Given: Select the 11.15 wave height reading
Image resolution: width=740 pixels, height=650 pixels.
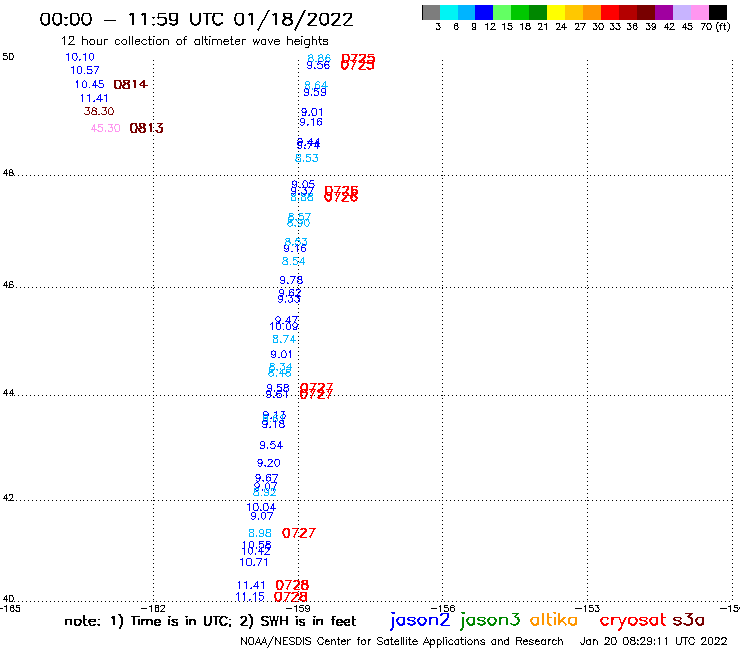Looking at the screenshot, I should pyautogui.click(x=250, y=597).
